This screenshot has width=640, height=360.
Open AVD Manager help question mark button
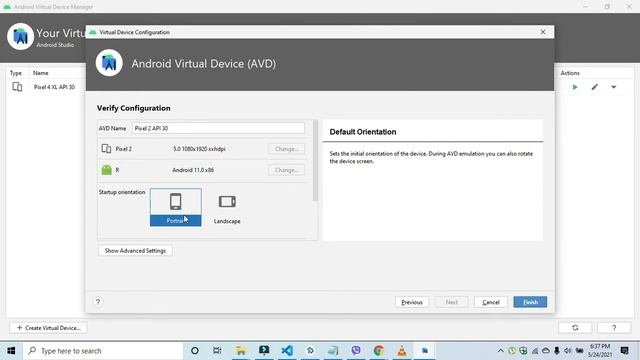pos(614,328)
